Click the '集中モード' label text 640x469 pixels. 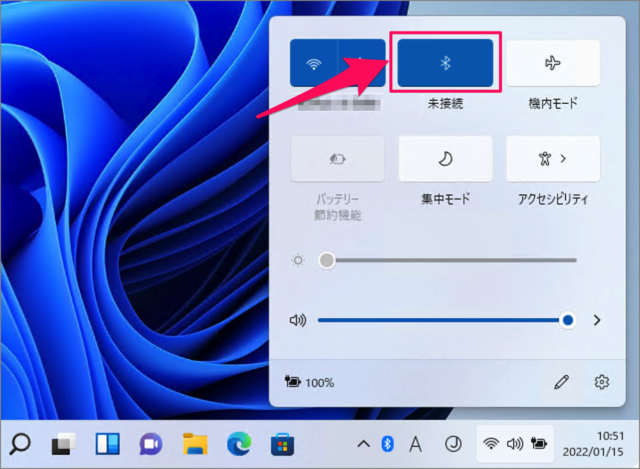pos(445,199)
